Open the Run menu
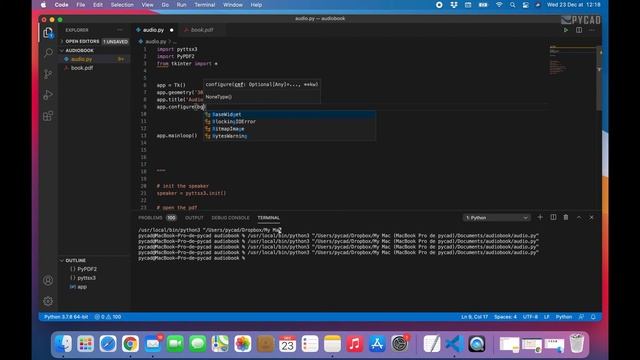This screenshot has width=640, height=360. tap(182, 5)
